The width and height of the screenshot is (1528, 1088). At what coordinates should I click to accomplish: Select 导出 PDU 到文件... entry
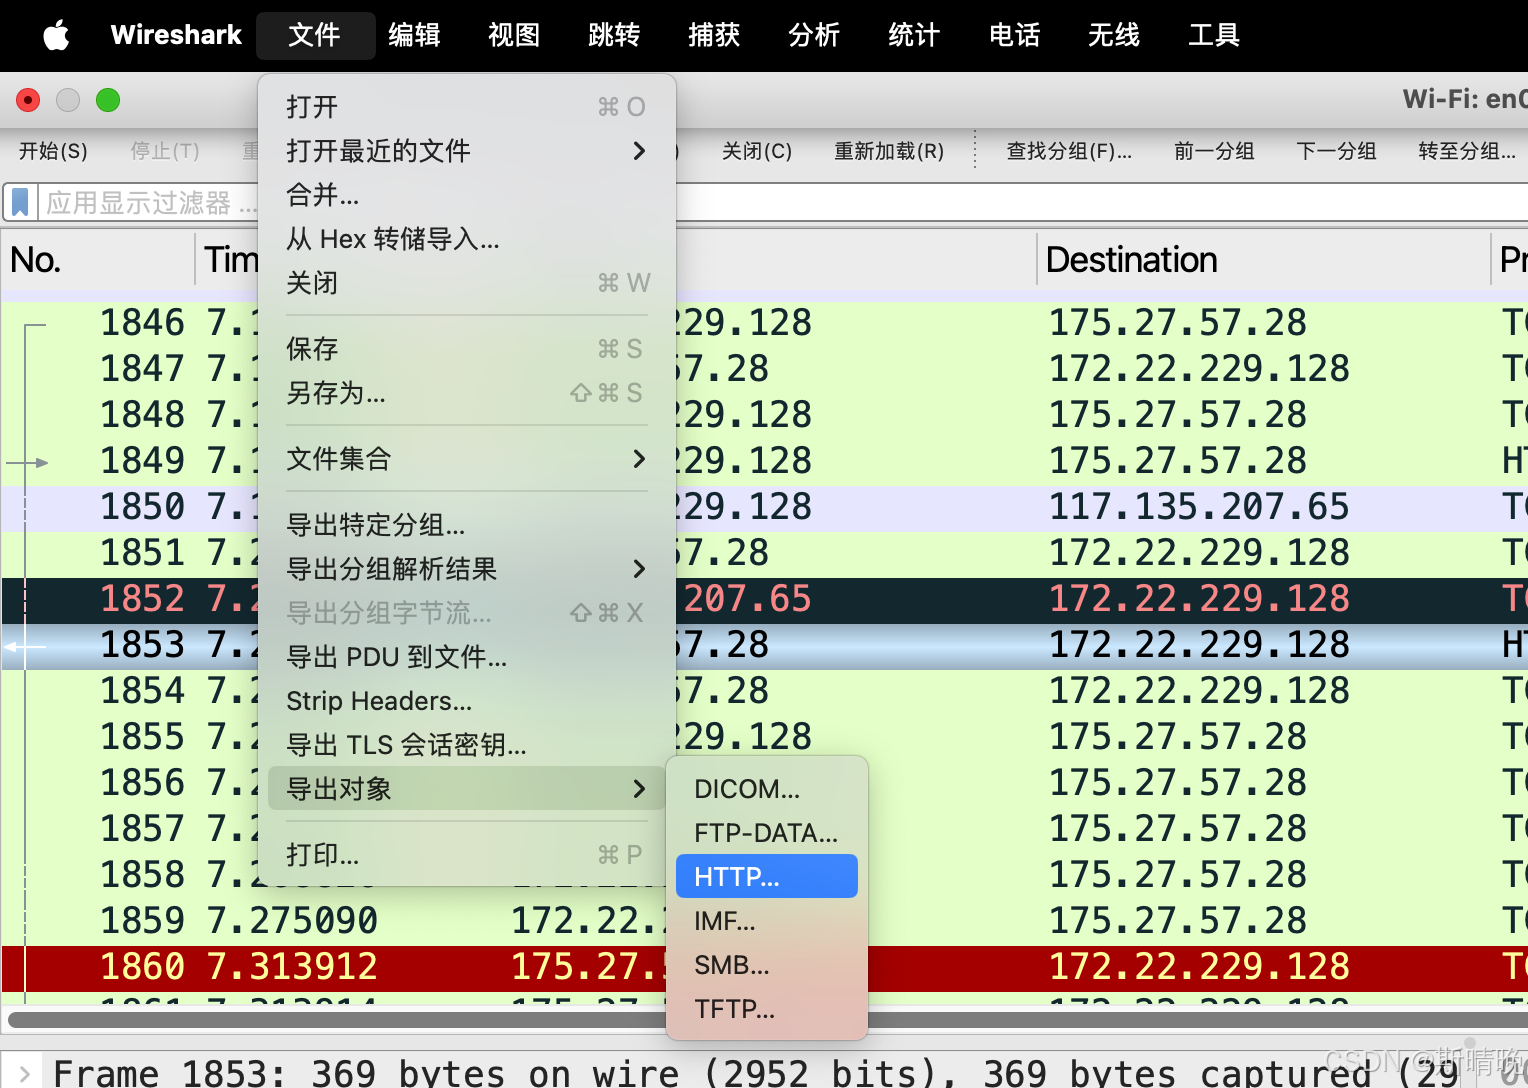tap(467, 657)
